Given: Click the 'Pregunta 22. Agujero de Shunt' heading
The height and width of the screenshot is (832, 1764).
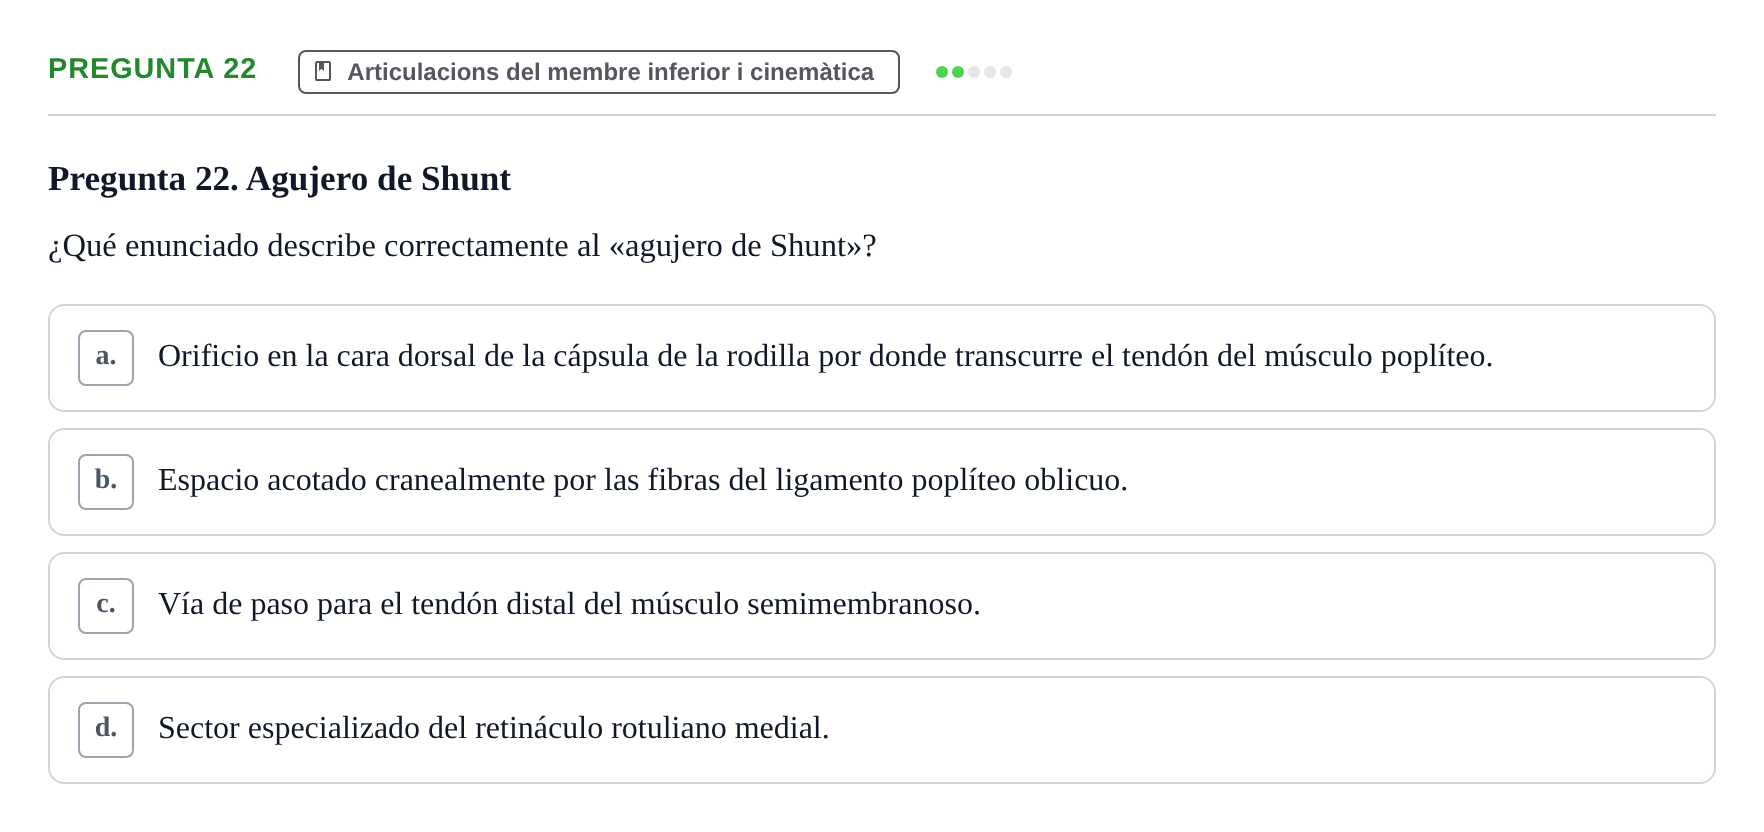Looking at the screenshot, I should coord(279,179).
